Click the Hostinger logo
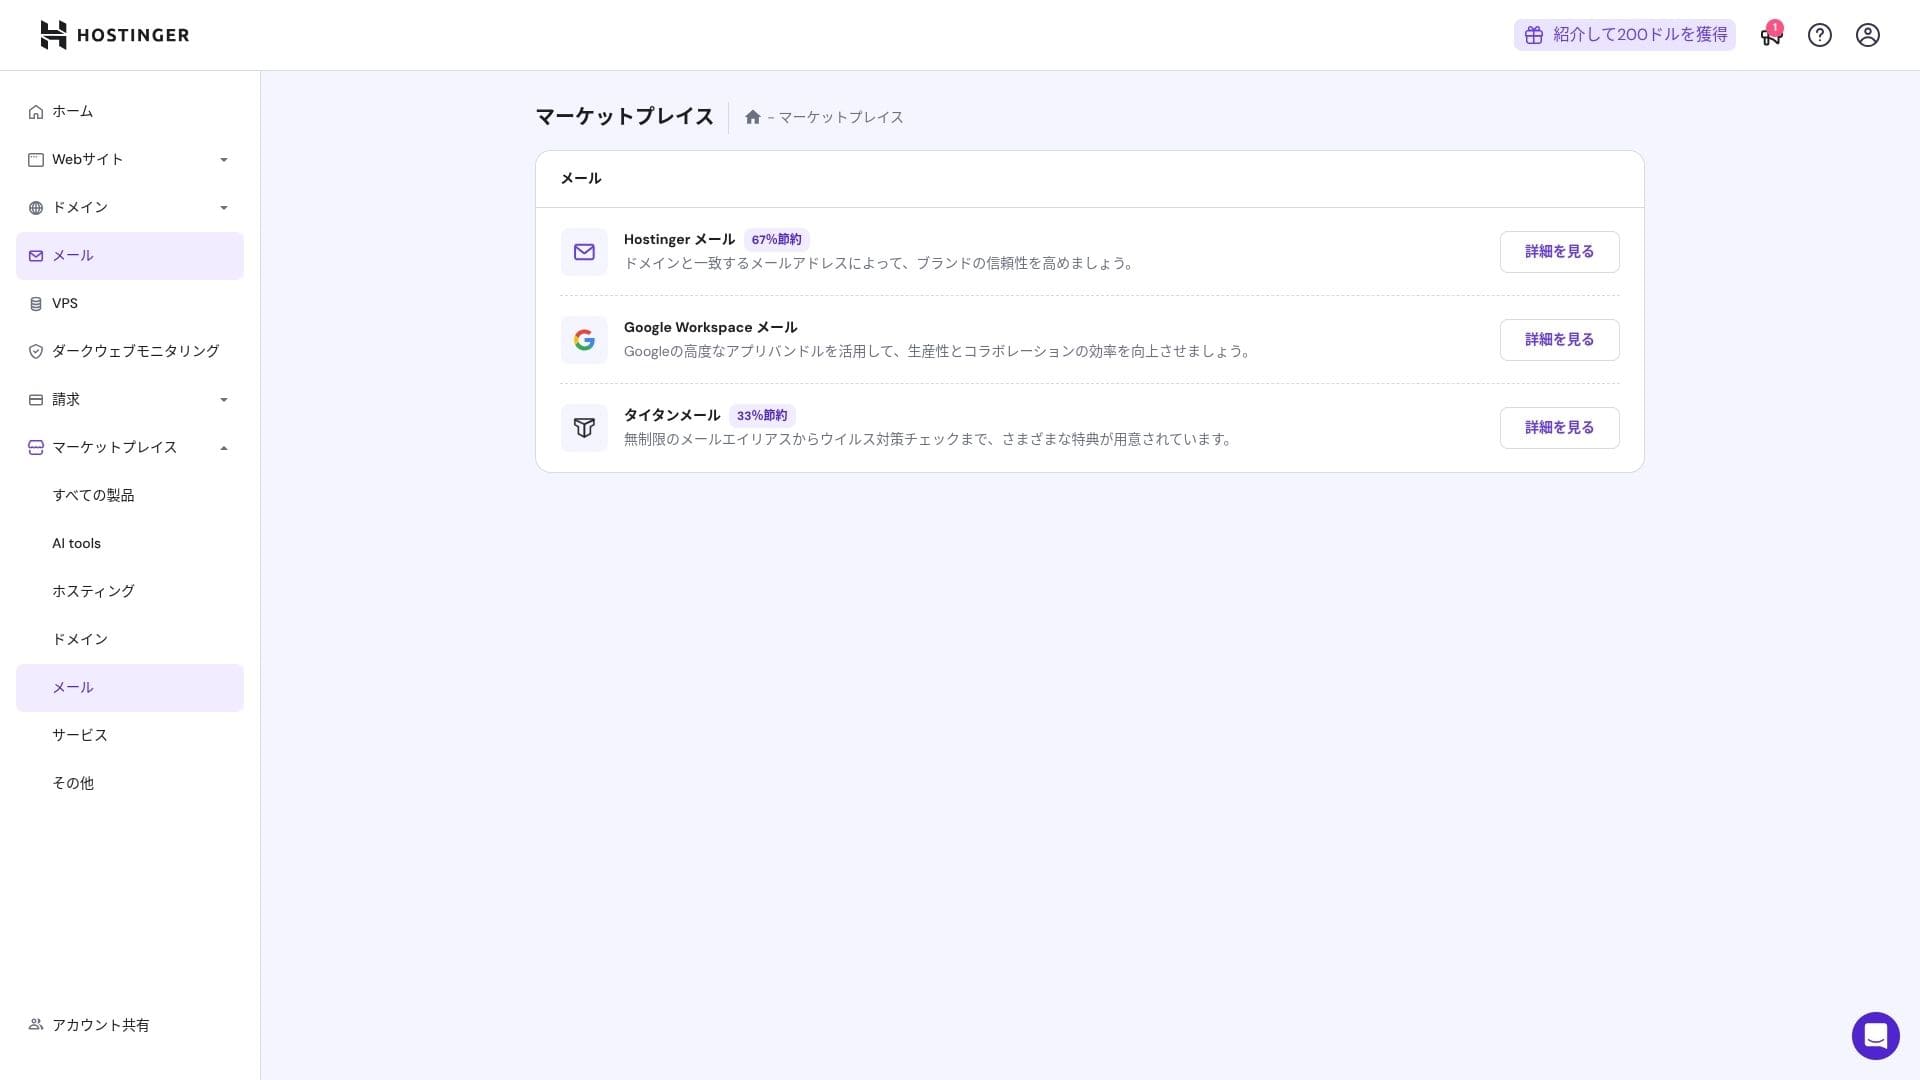 (114, 35)
